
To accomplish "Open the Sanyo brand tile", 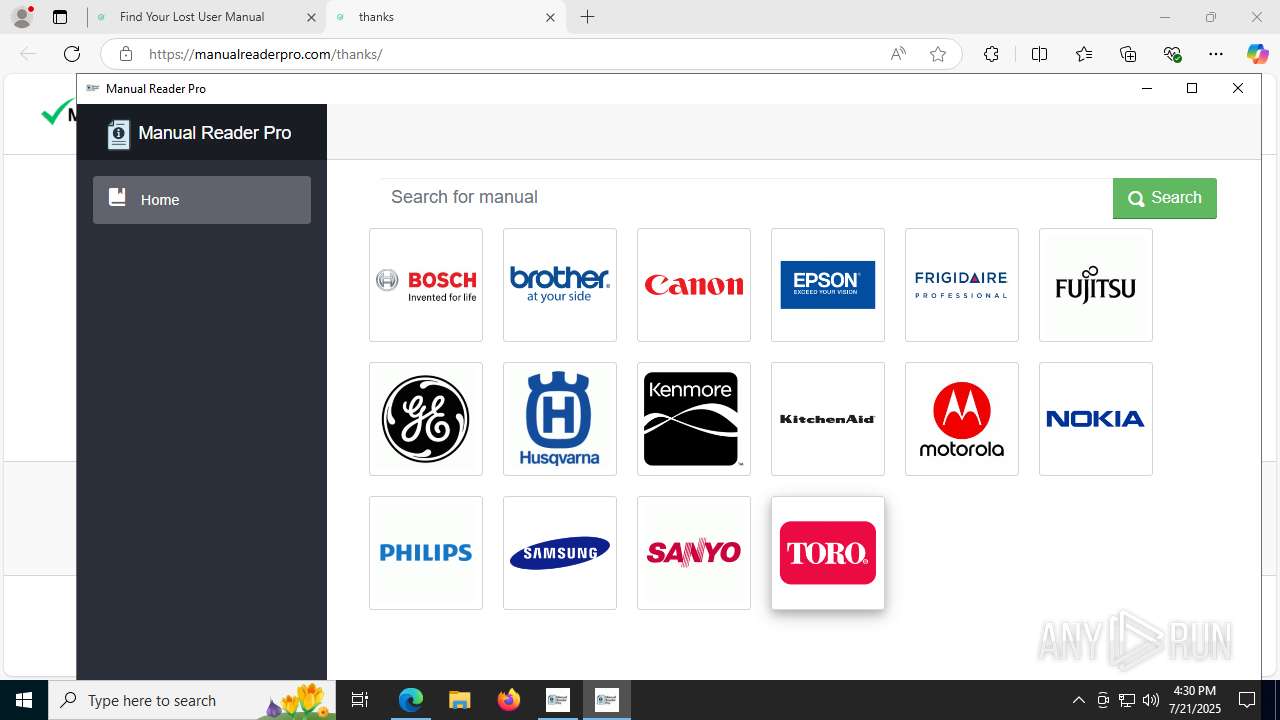I will (x=694, y=553).
